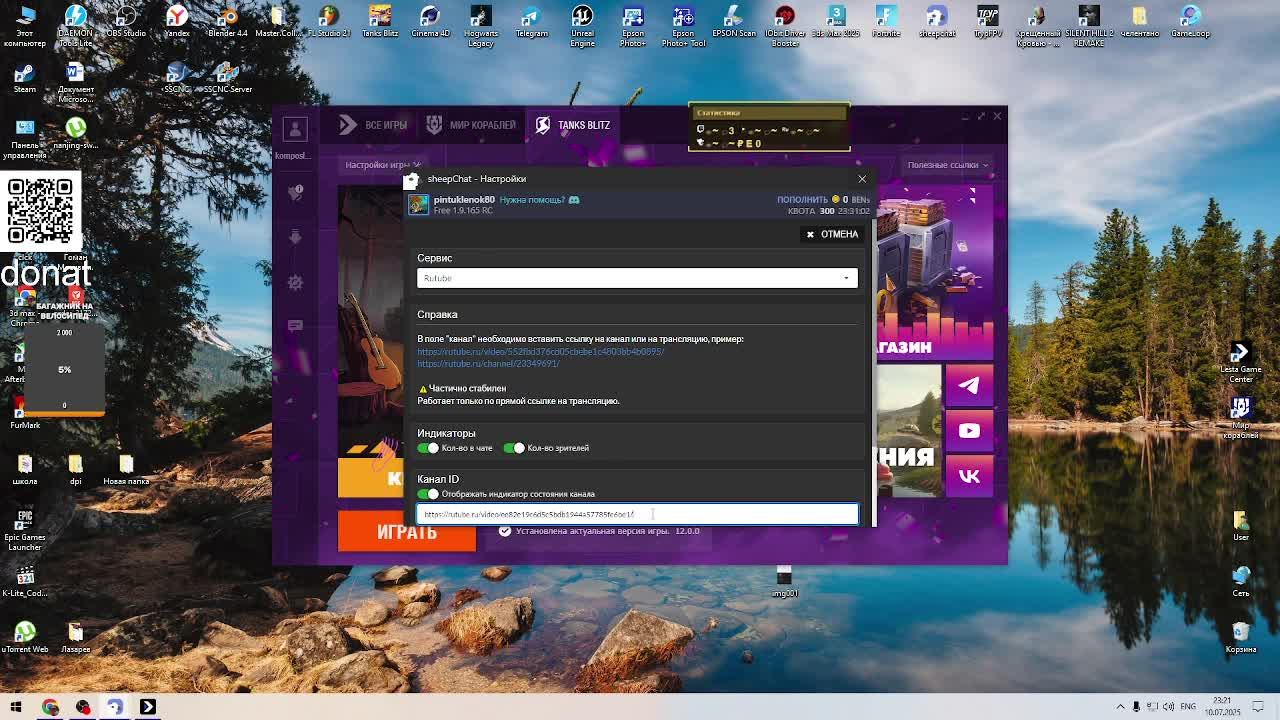Open the Rutube channel example link
The height and width of the screenshot is (720, 1280).
click(488, 364)
